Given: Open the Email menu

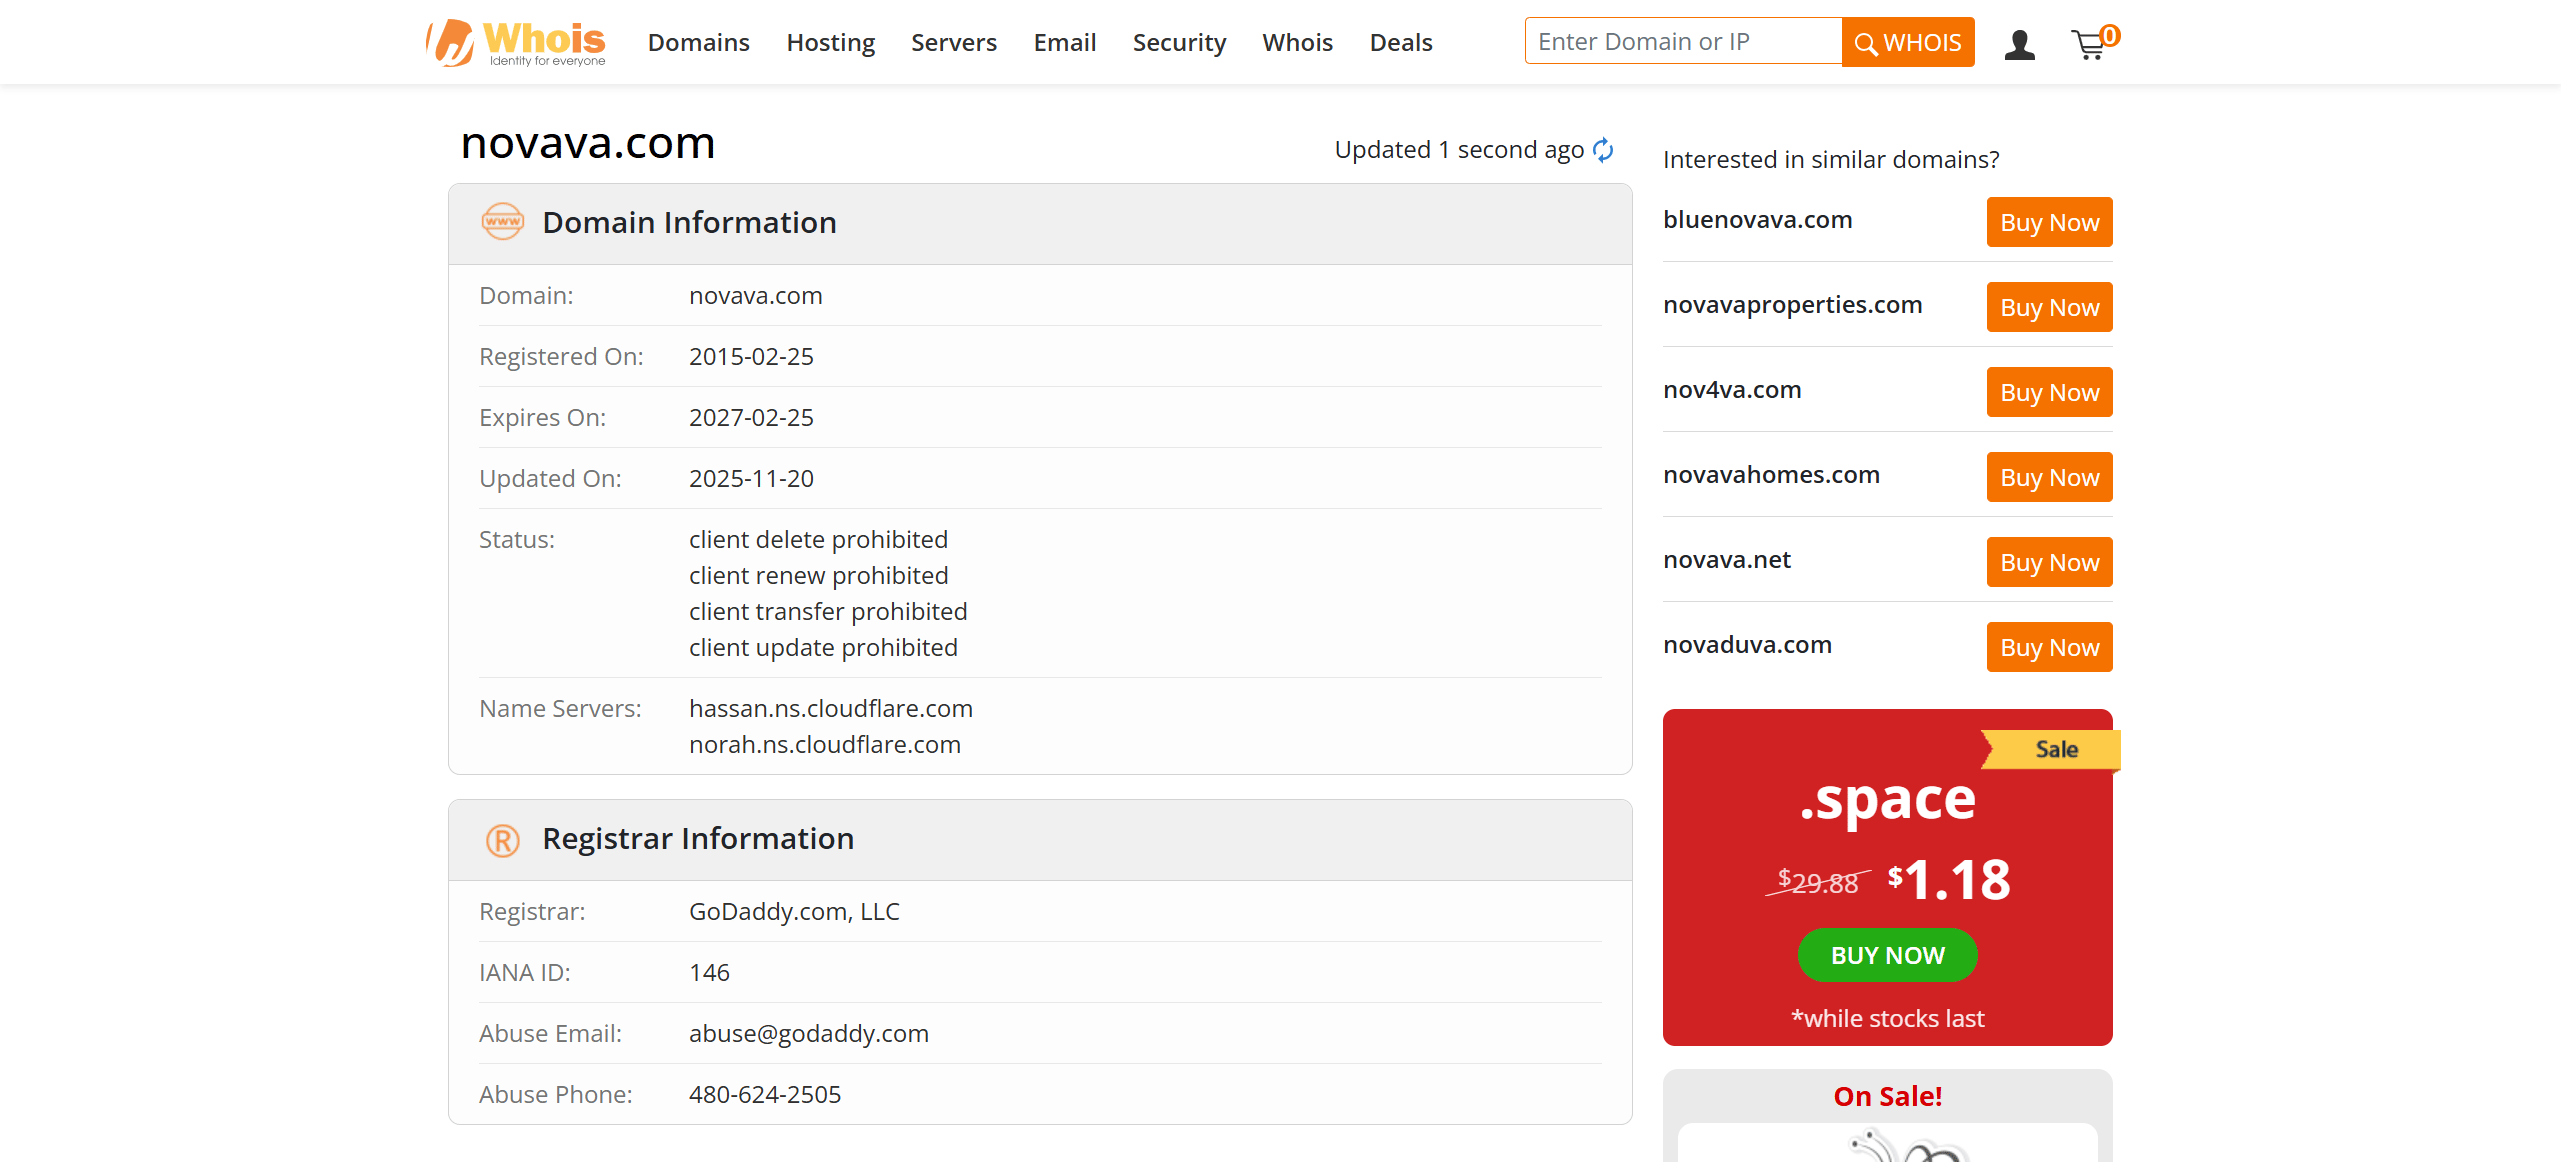Looking at the screenshot, I should 1064,42.
